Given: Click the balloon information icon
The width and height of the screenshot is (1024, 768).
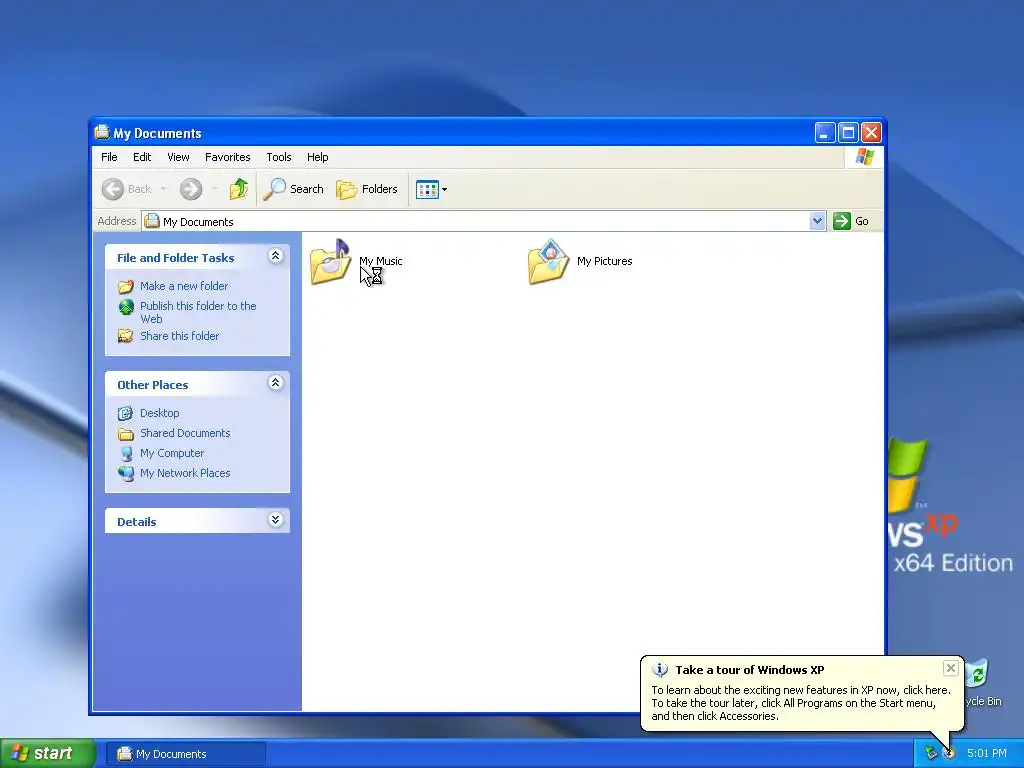Looking at the screenshot, I should (x=660, y=670).
